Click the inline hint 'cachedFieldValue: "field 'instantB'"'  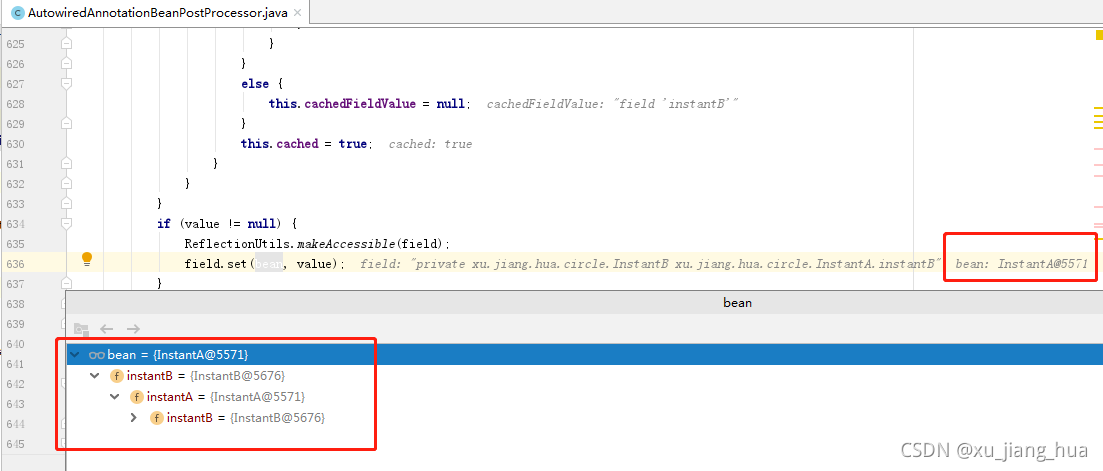(x=612, y=104)
